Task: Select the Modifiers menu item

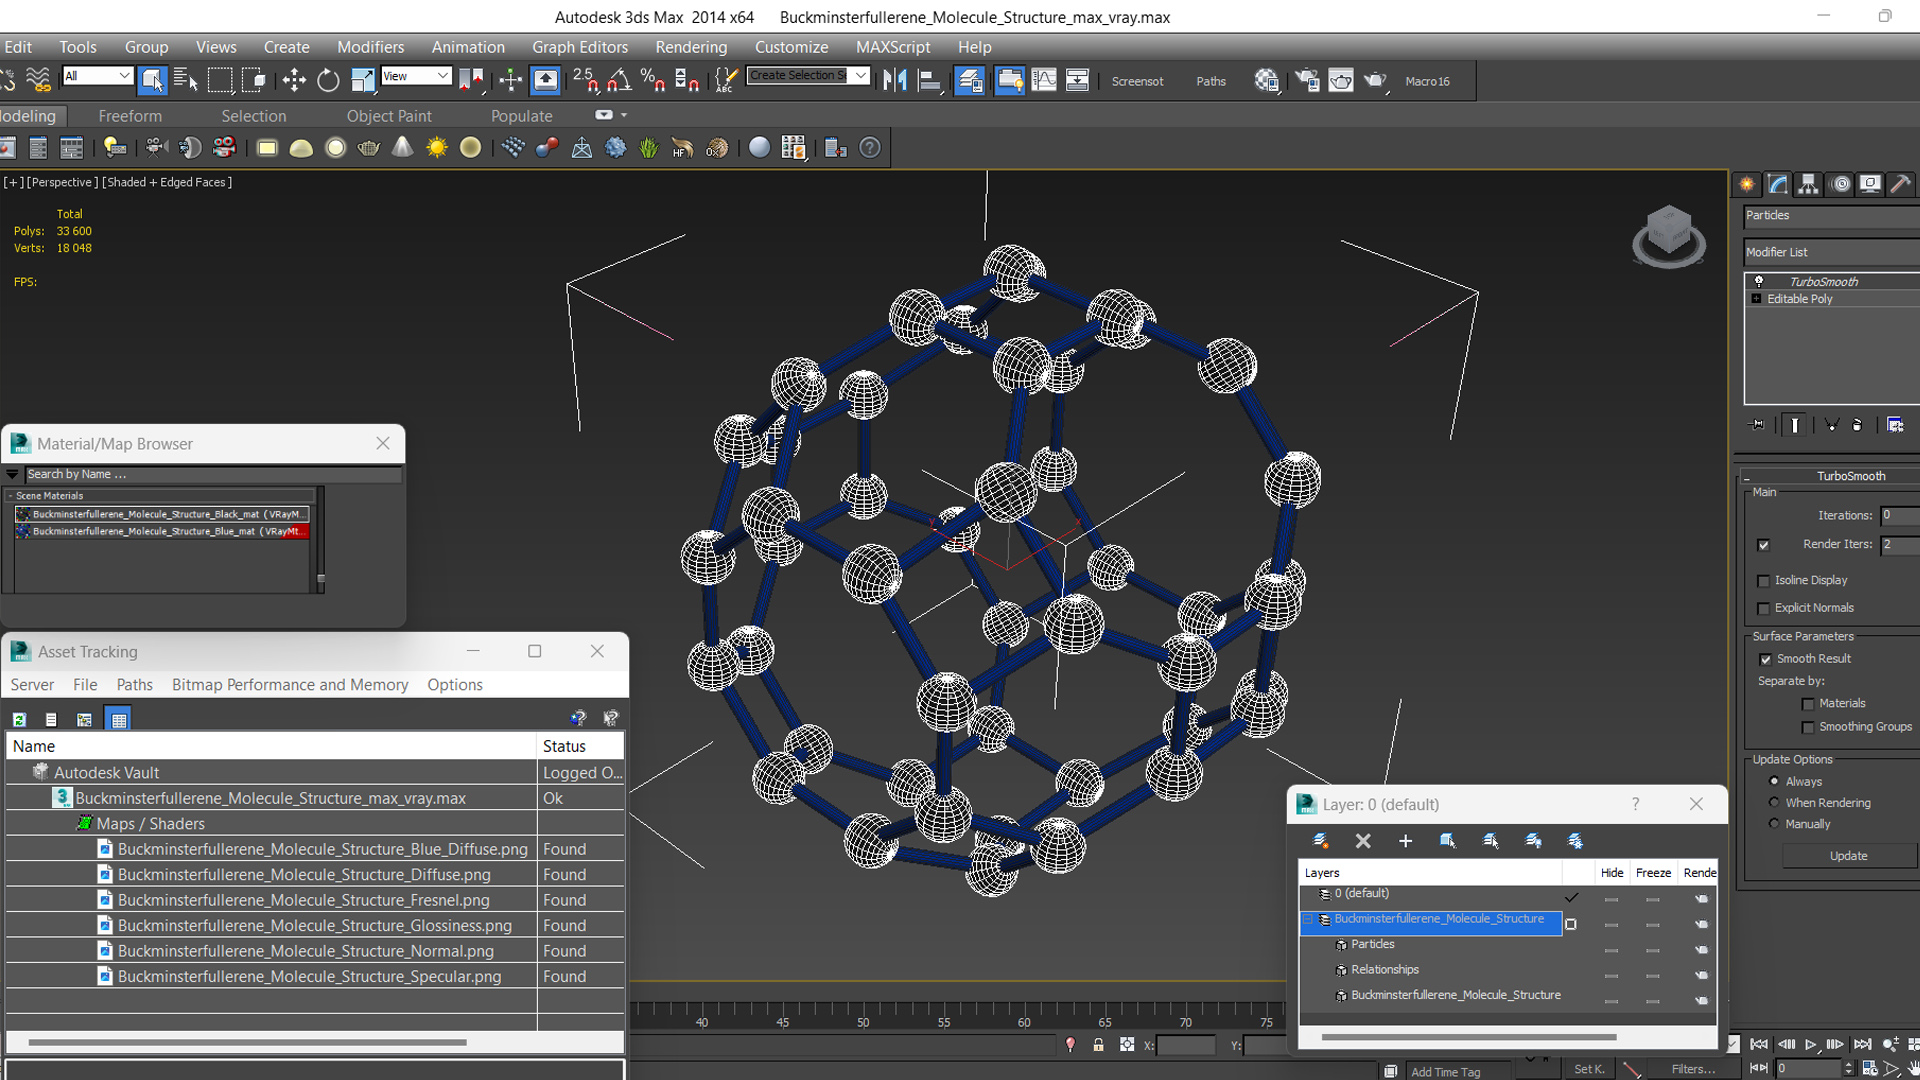Action: 367,46
